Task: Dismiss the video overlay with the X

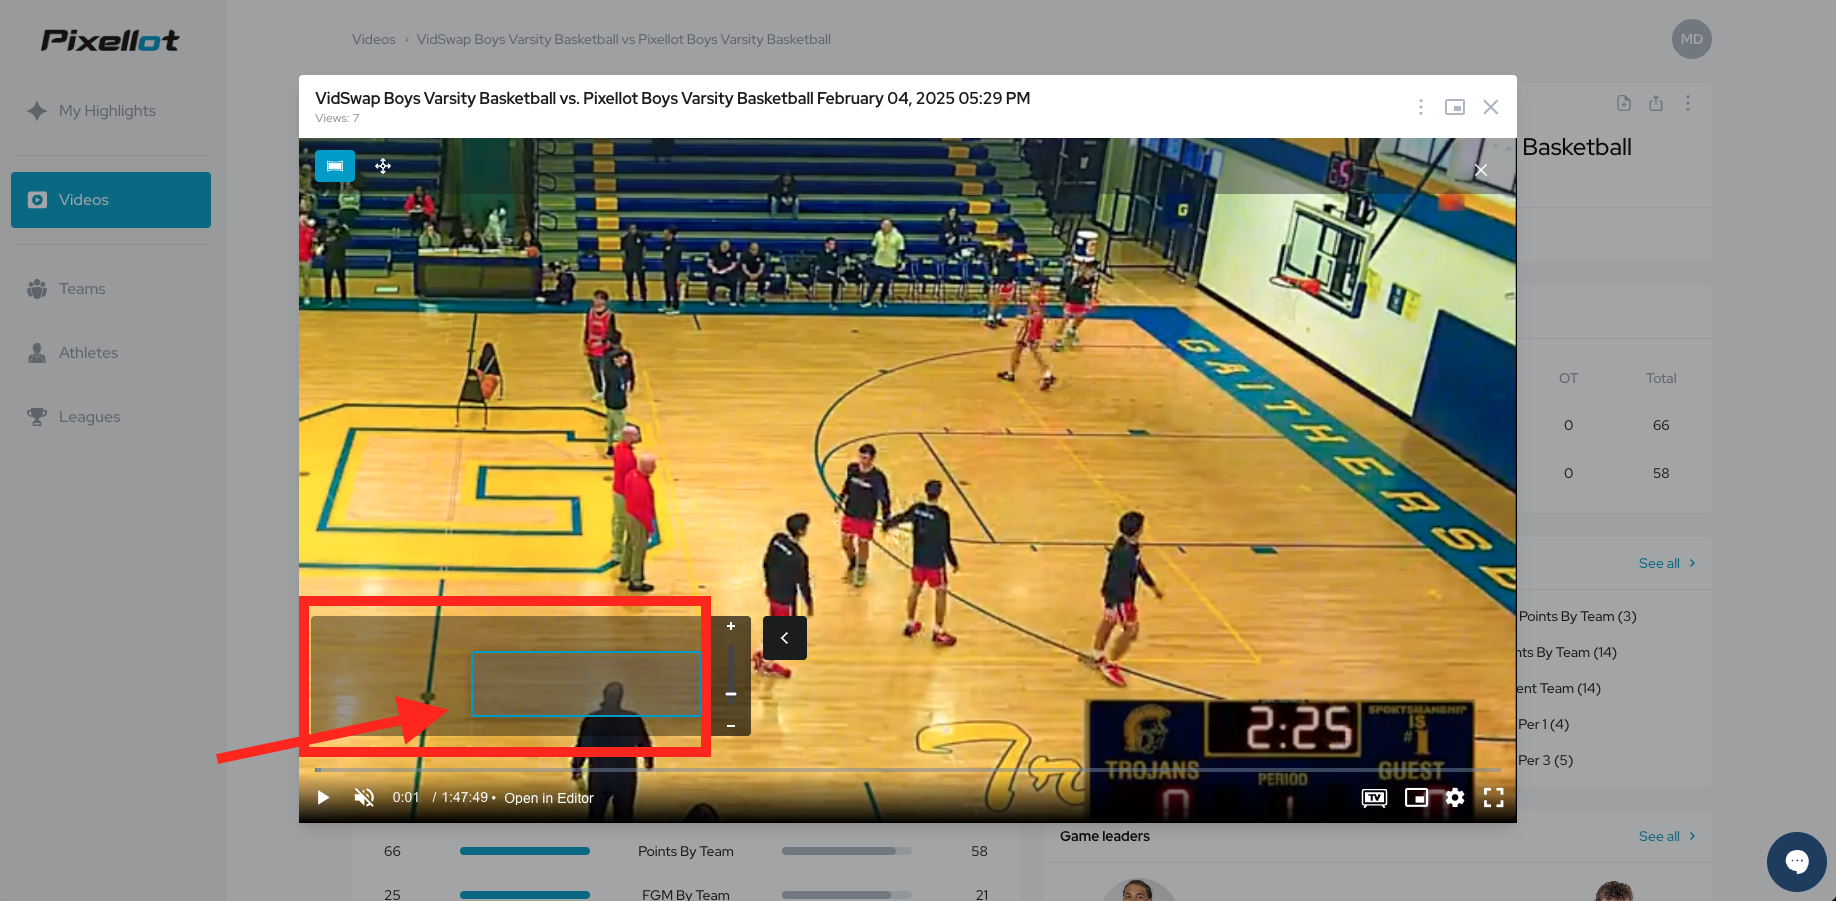Action: tap(1481, 170)
